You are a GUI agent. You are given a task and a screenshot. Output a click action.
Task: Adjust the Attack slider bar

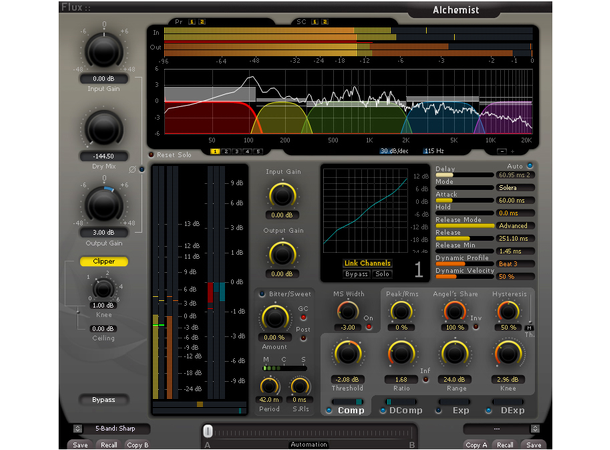point(465,200)
